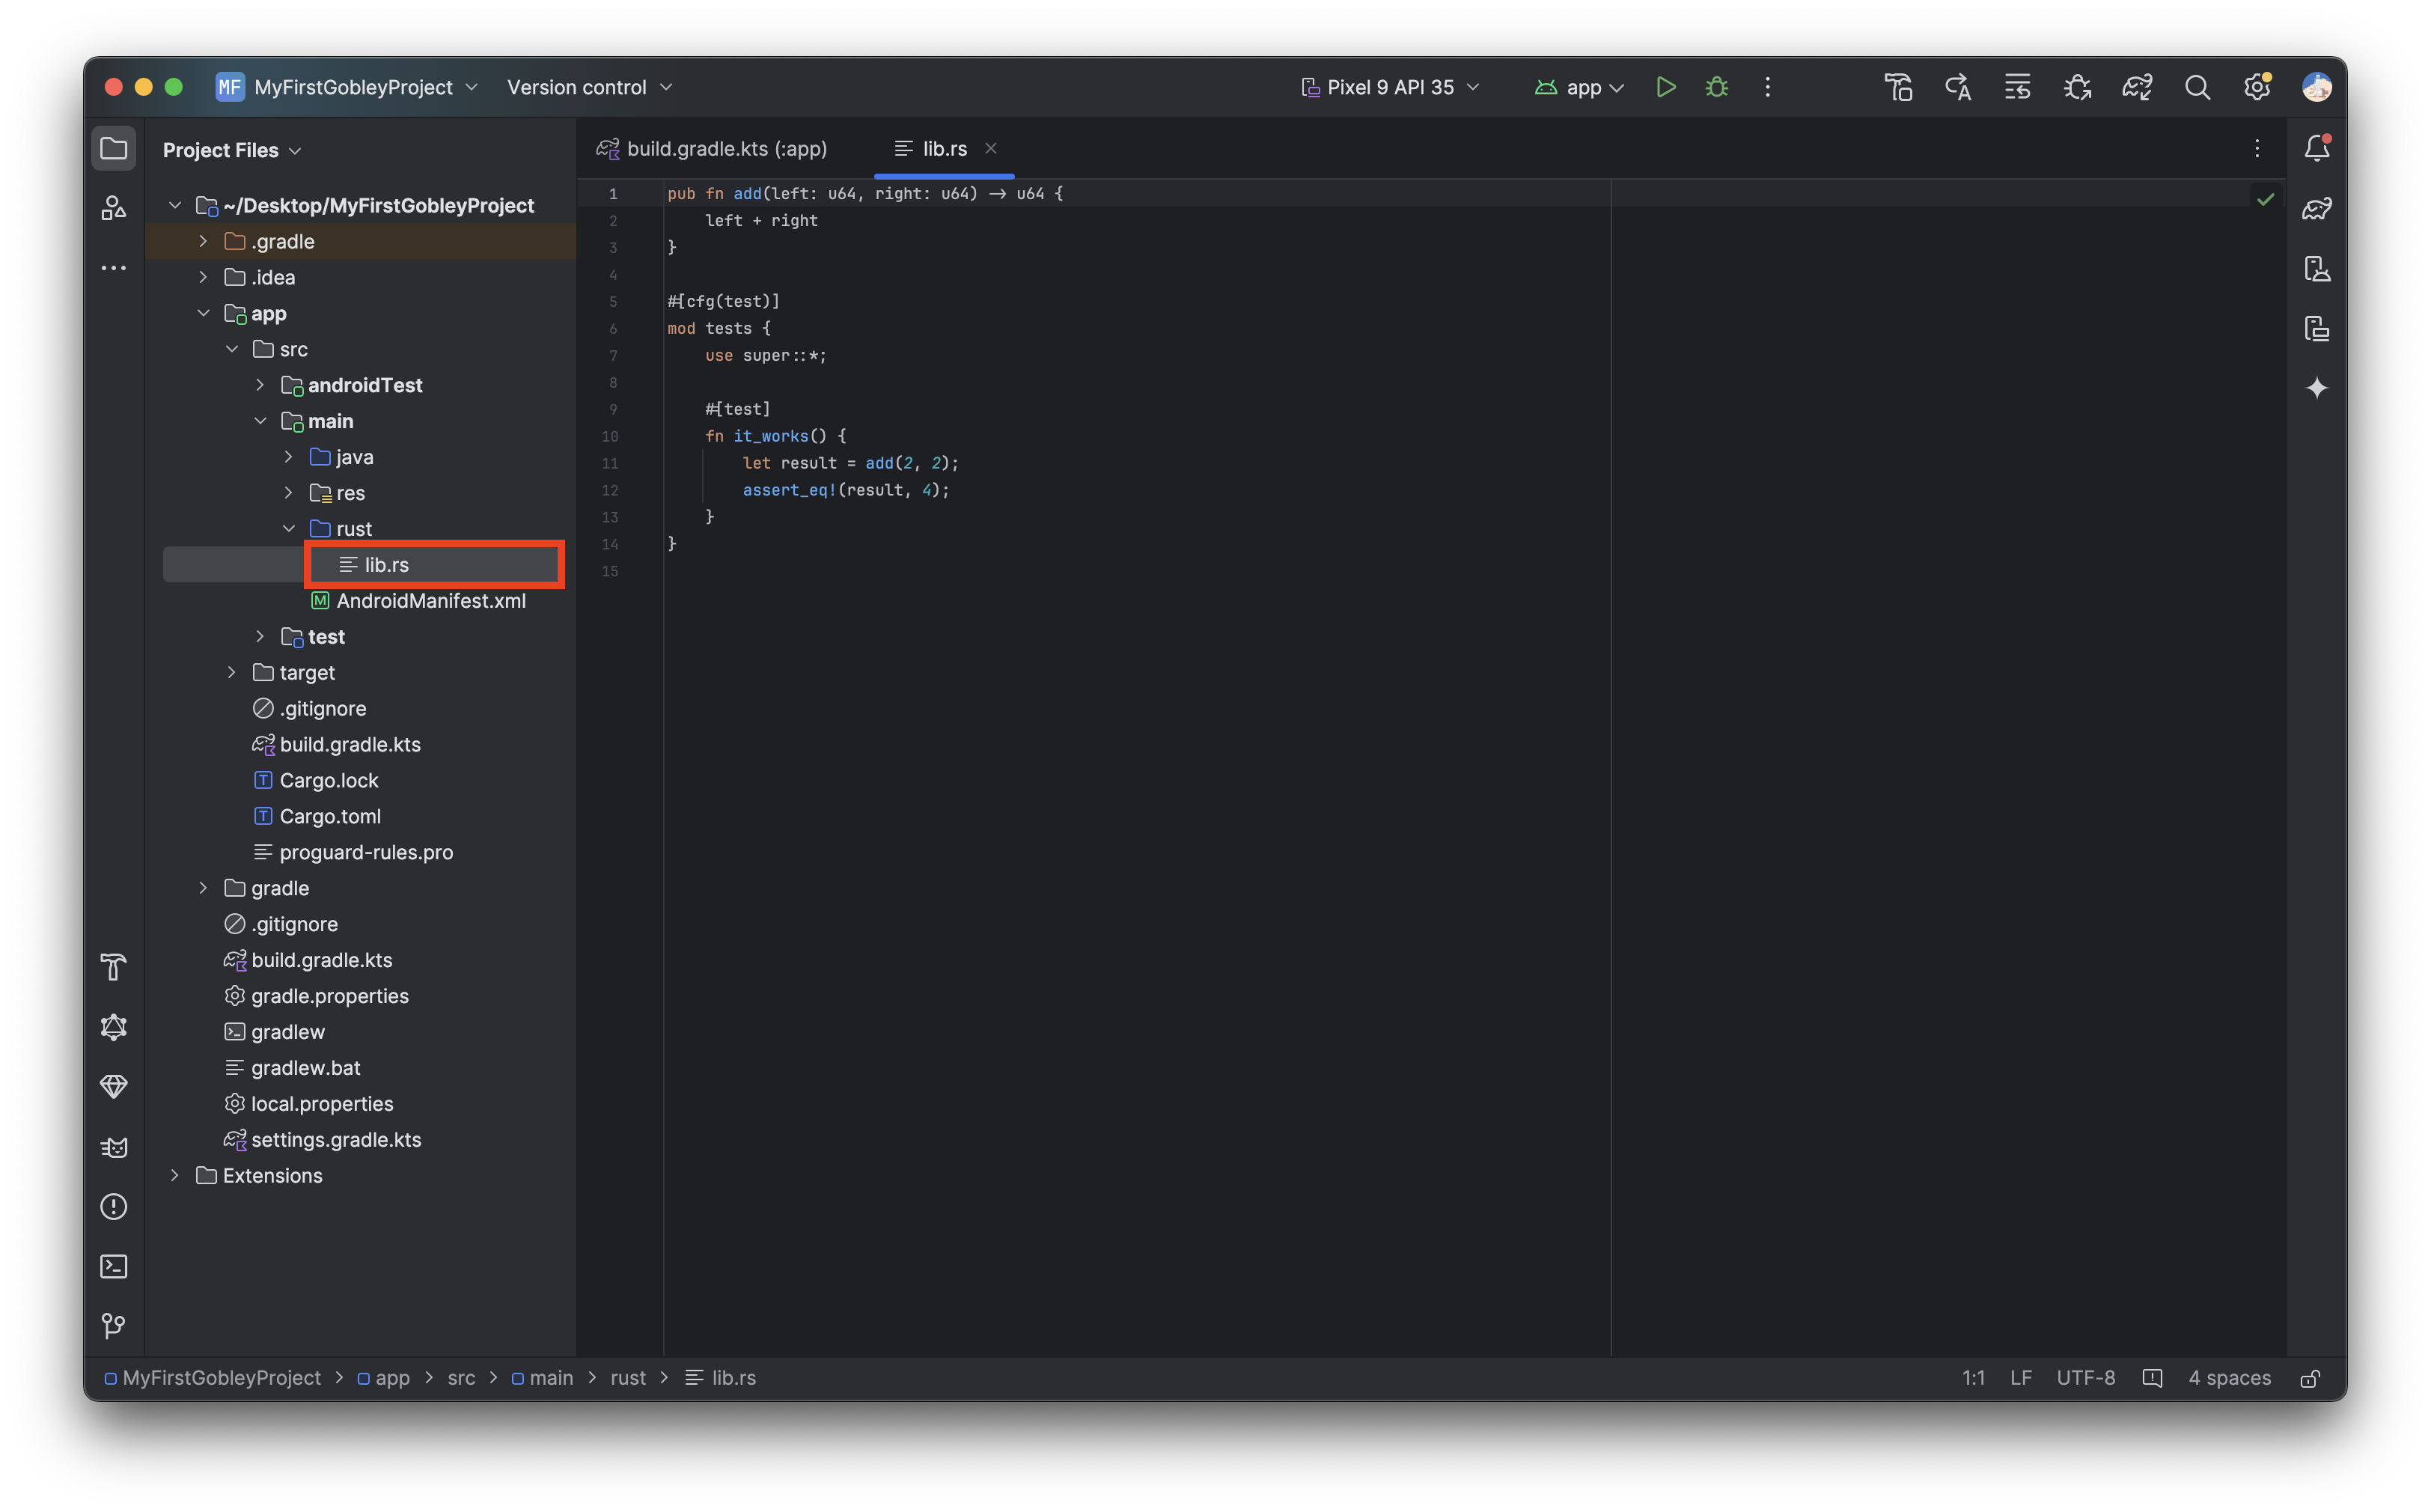Expand the target folder
2431x1512 pixels.
pos(231,672)
